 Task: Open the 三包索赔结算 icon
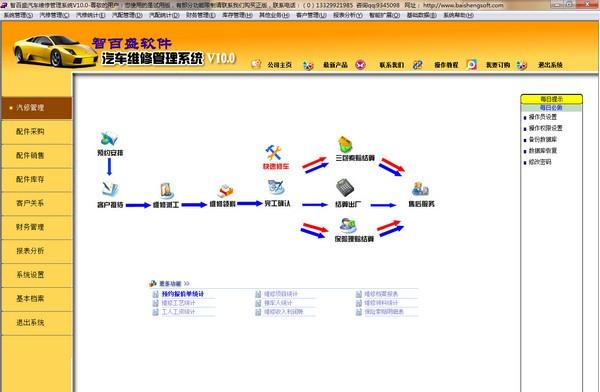[345, 144]
